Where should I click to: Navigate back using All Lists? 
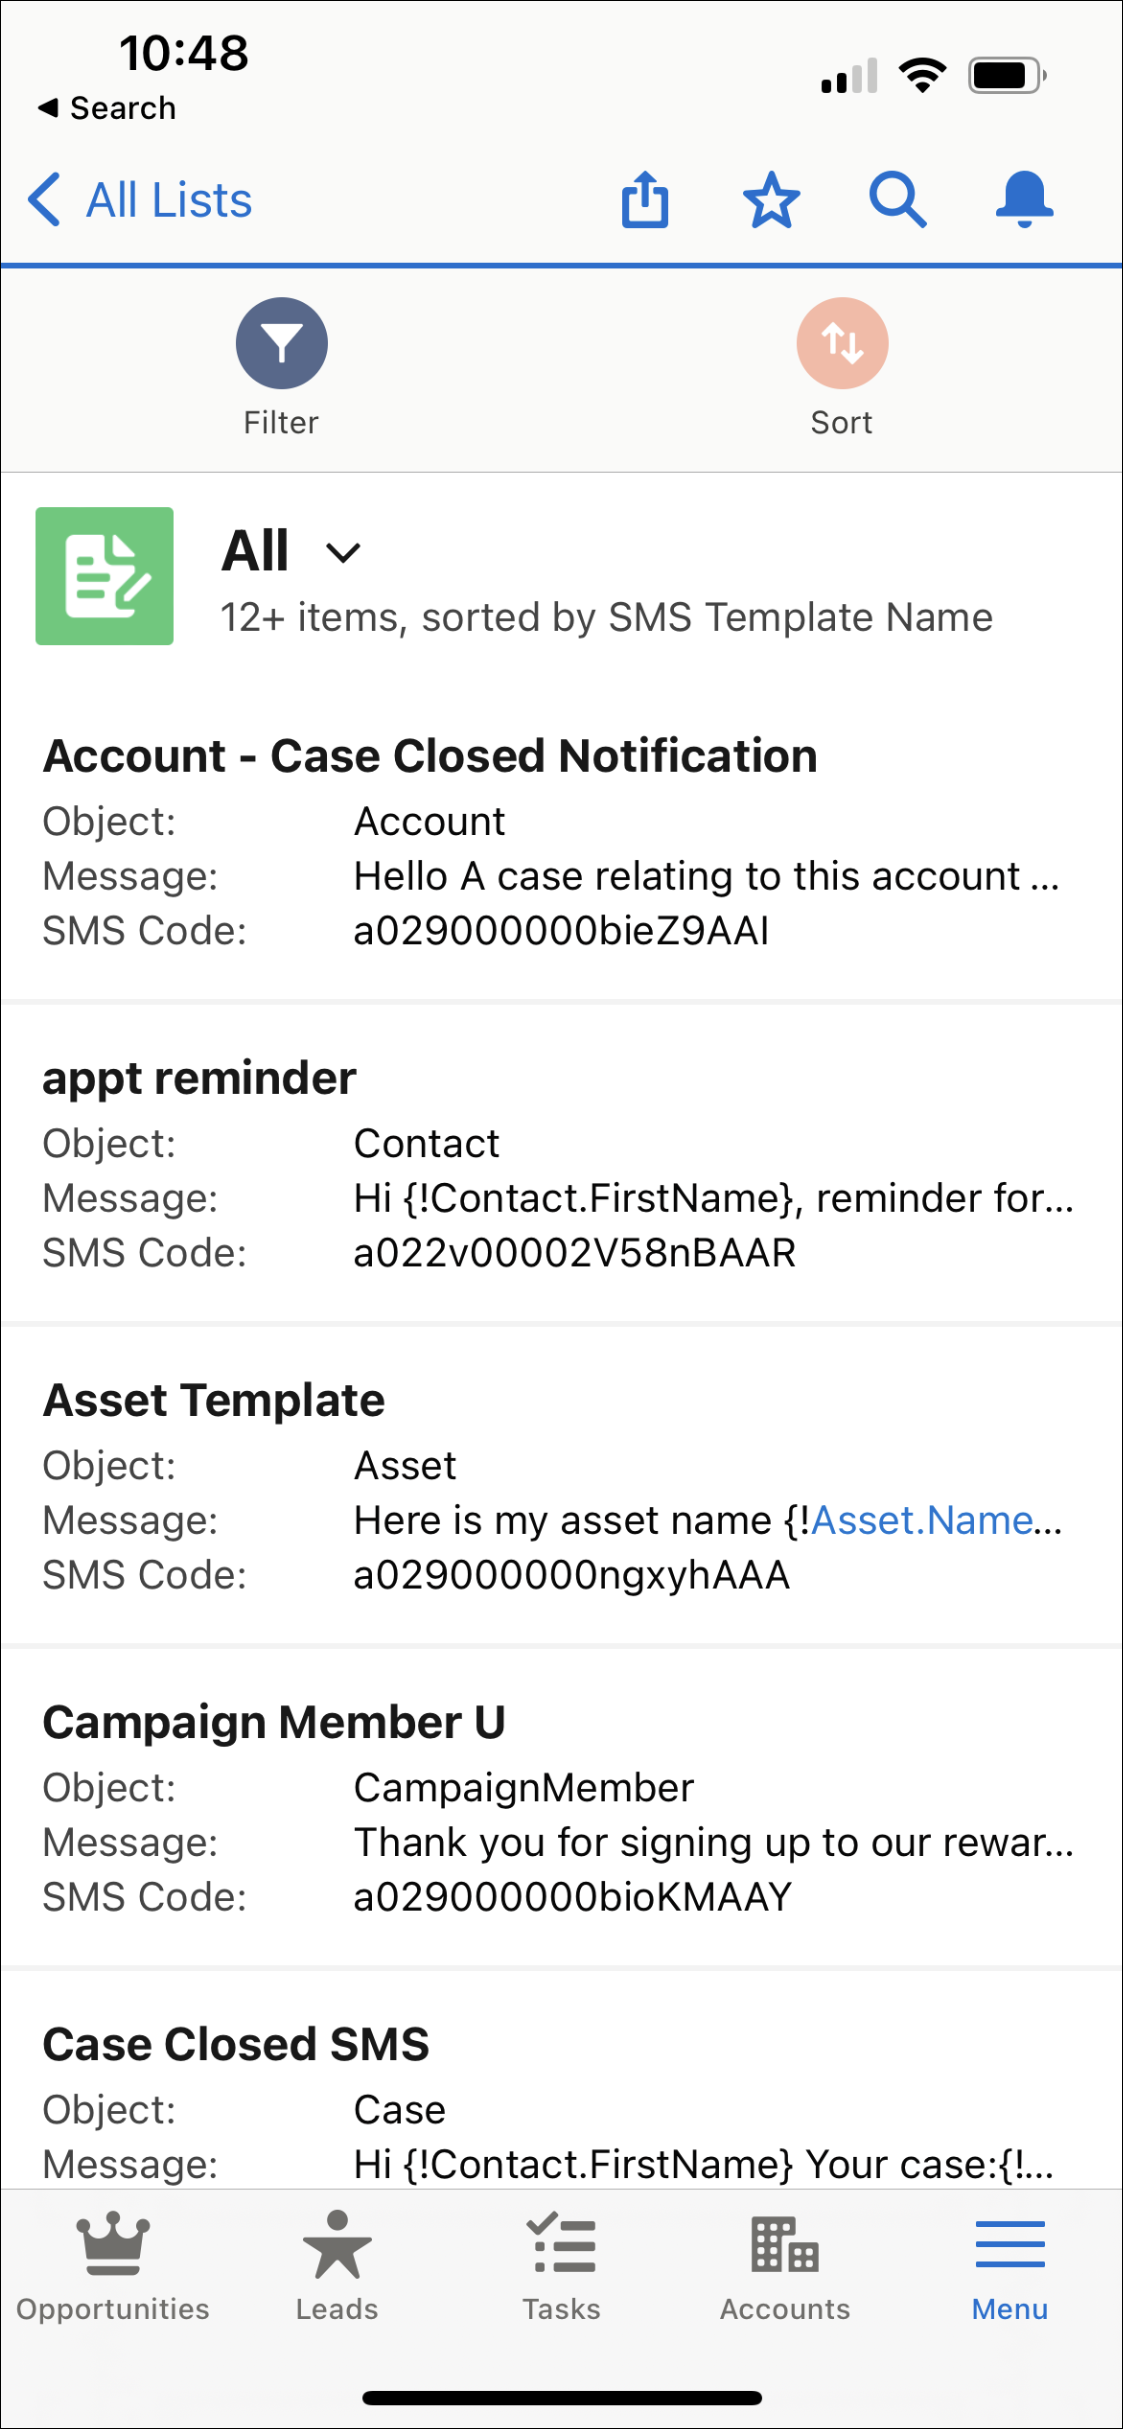point(140,199)
